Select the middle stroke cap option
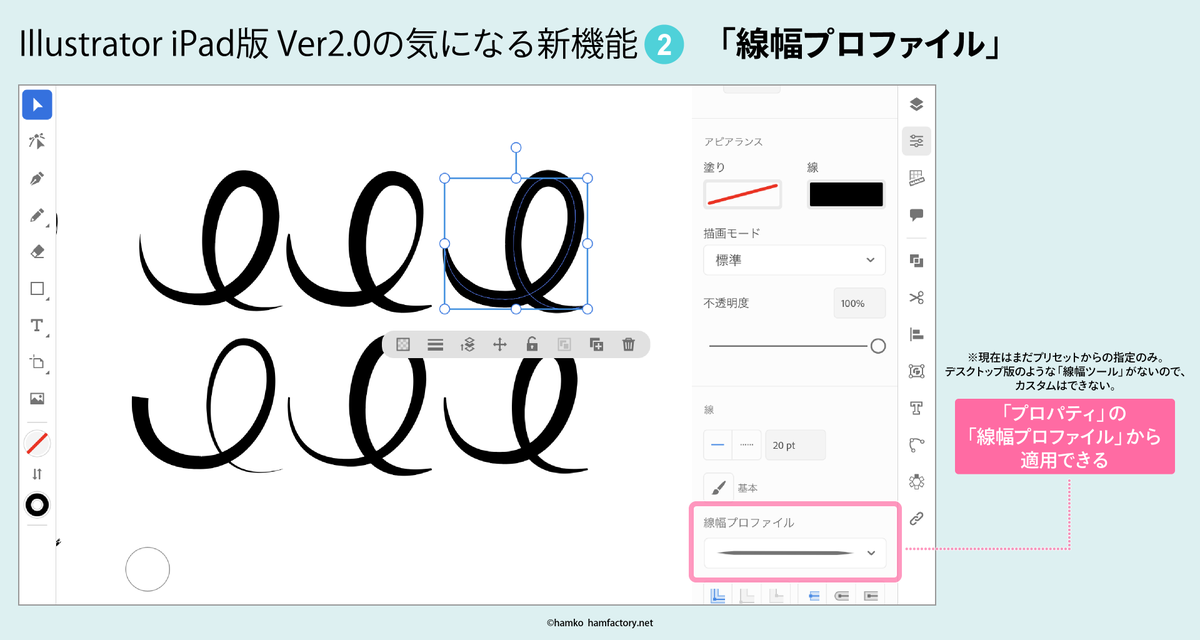 [842, 595]
